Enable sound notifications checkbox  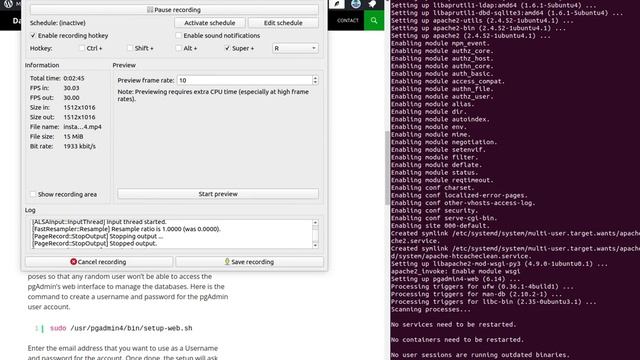pos(178,36)
